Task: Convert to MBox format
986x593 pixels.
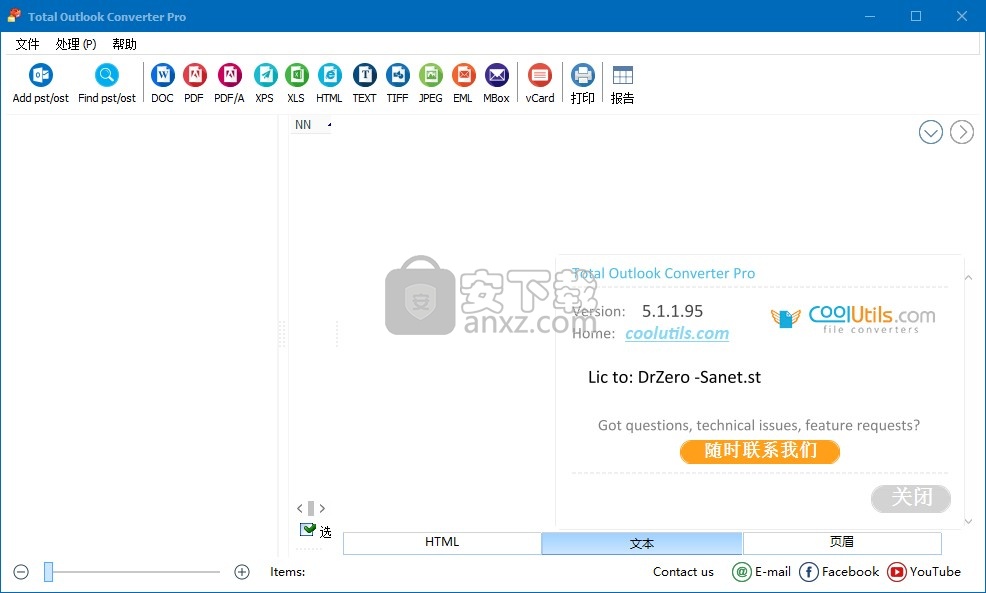Action: [496, 84]
